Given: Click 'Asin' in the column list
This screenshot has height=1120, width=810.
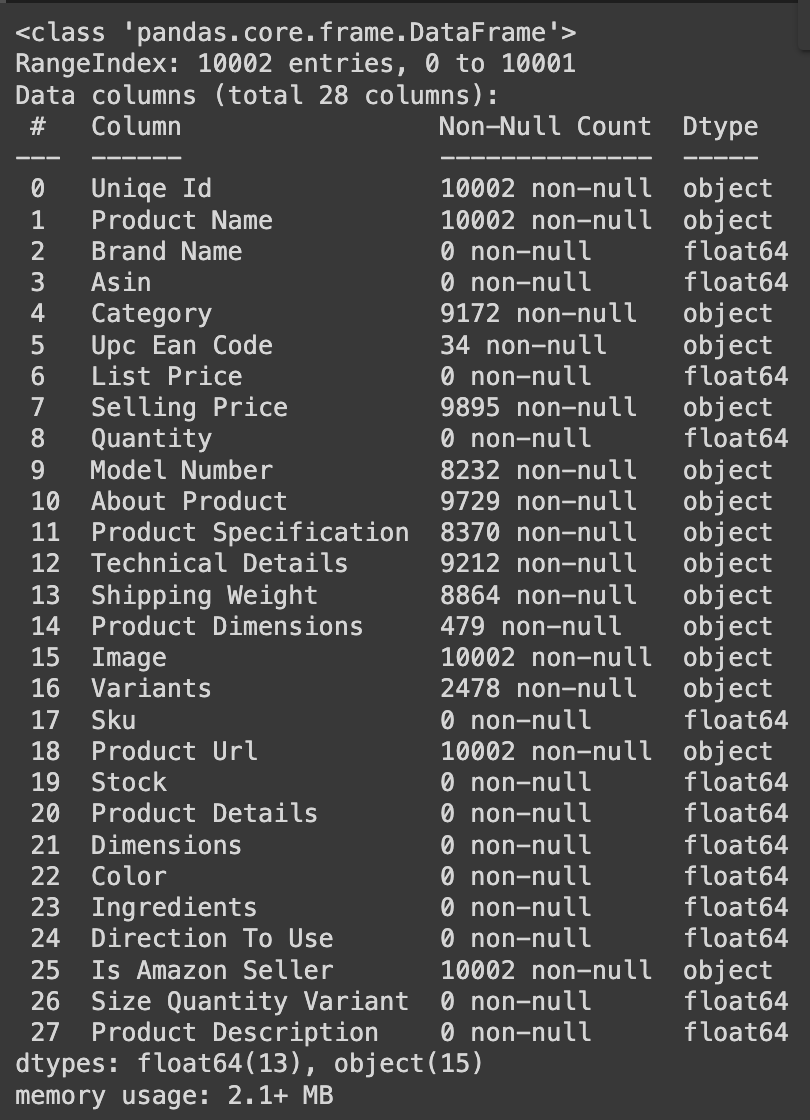Looking at the screenshot, I should (121, 282).
